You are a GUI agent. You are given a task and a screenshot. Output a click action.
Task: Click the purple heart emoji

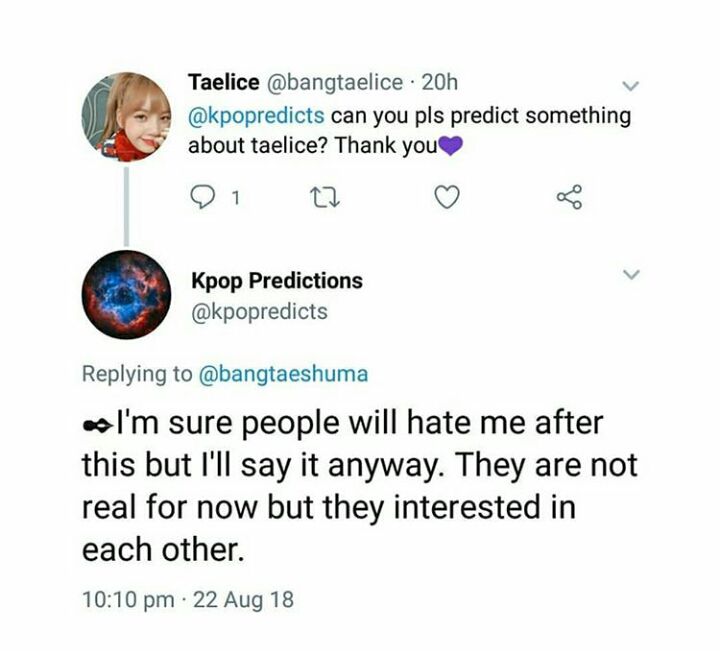click(x=454, y=146)
